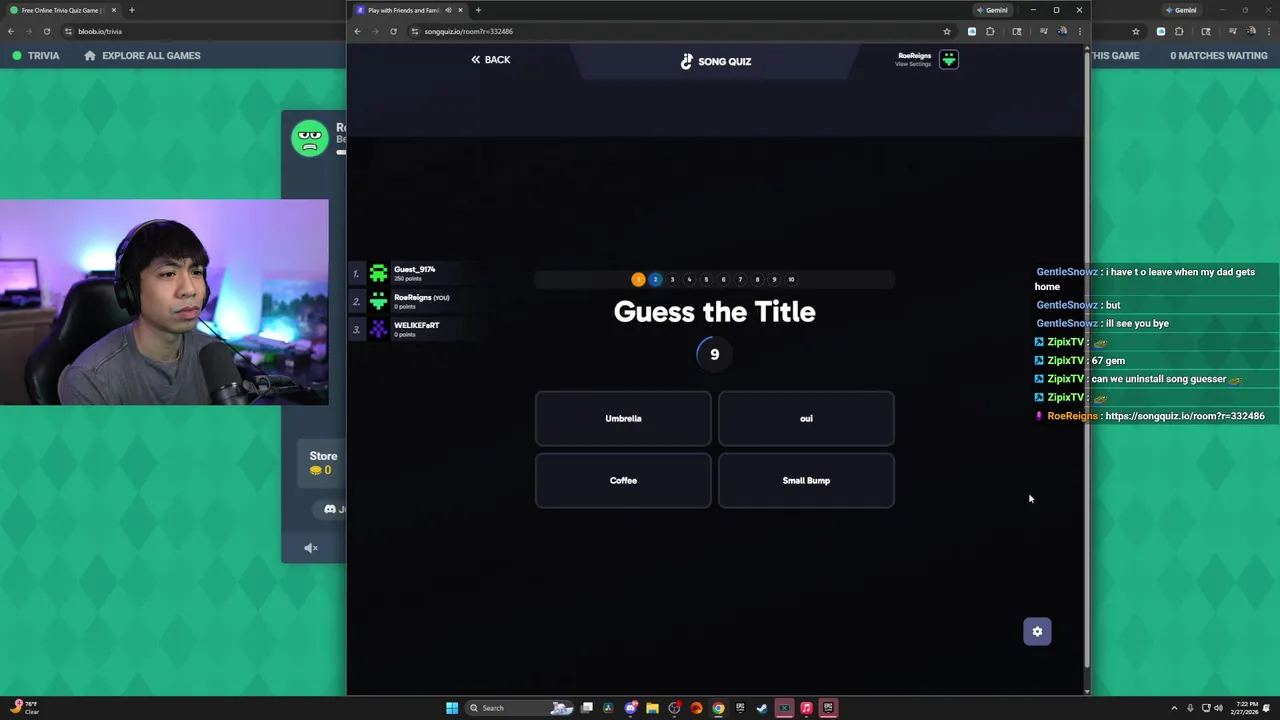
Task: Go back using the BACK button
Action: coord(491,60)
